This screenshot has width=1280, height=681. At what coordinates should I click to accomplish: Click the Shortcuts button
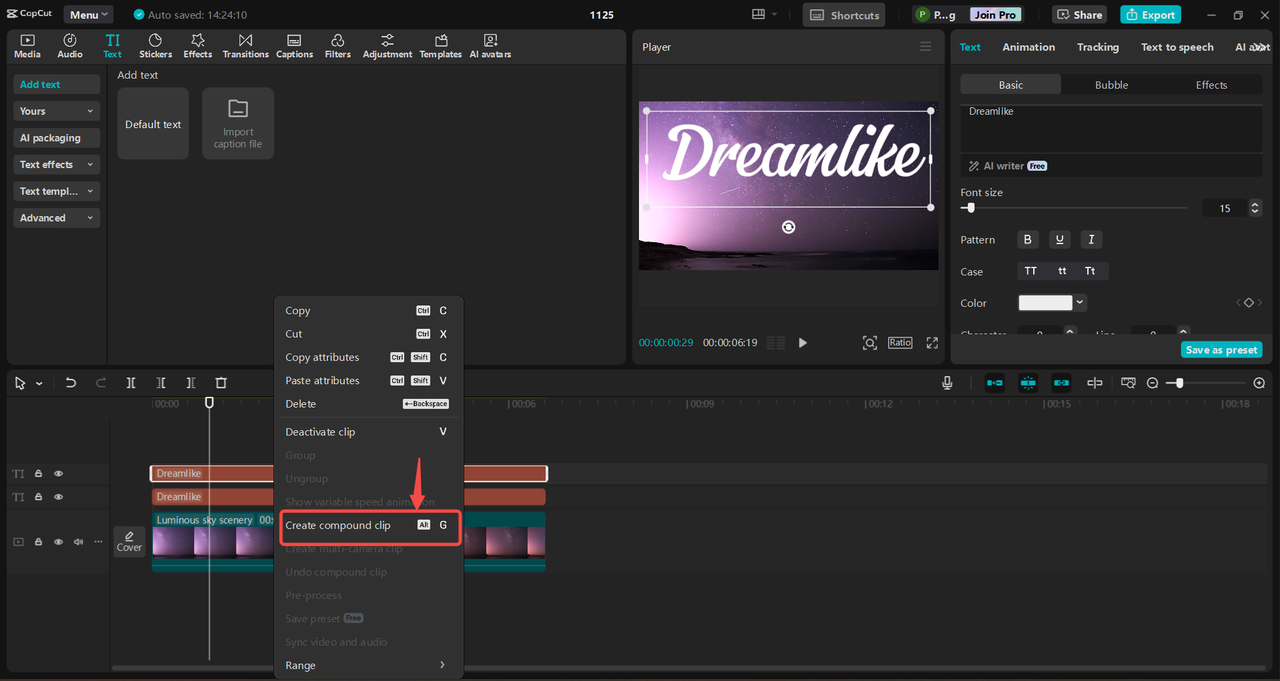pyautogui.click(x=844, y=15)
